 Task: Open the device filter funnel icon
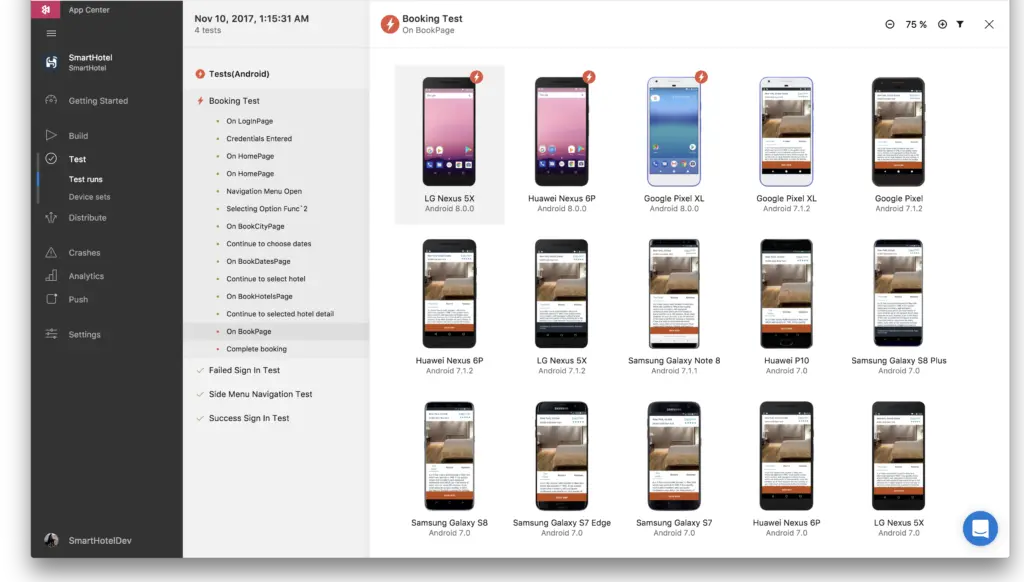click(x=960, y=24)
